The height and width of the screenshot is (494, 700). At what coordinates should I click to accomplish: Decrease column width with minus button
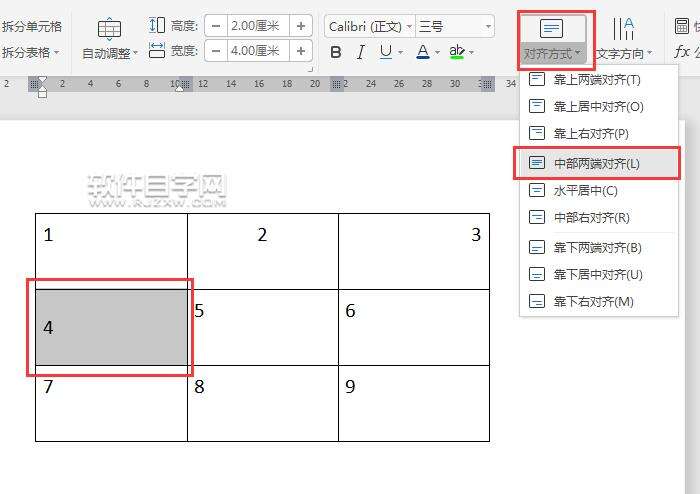tap(216, 51)
